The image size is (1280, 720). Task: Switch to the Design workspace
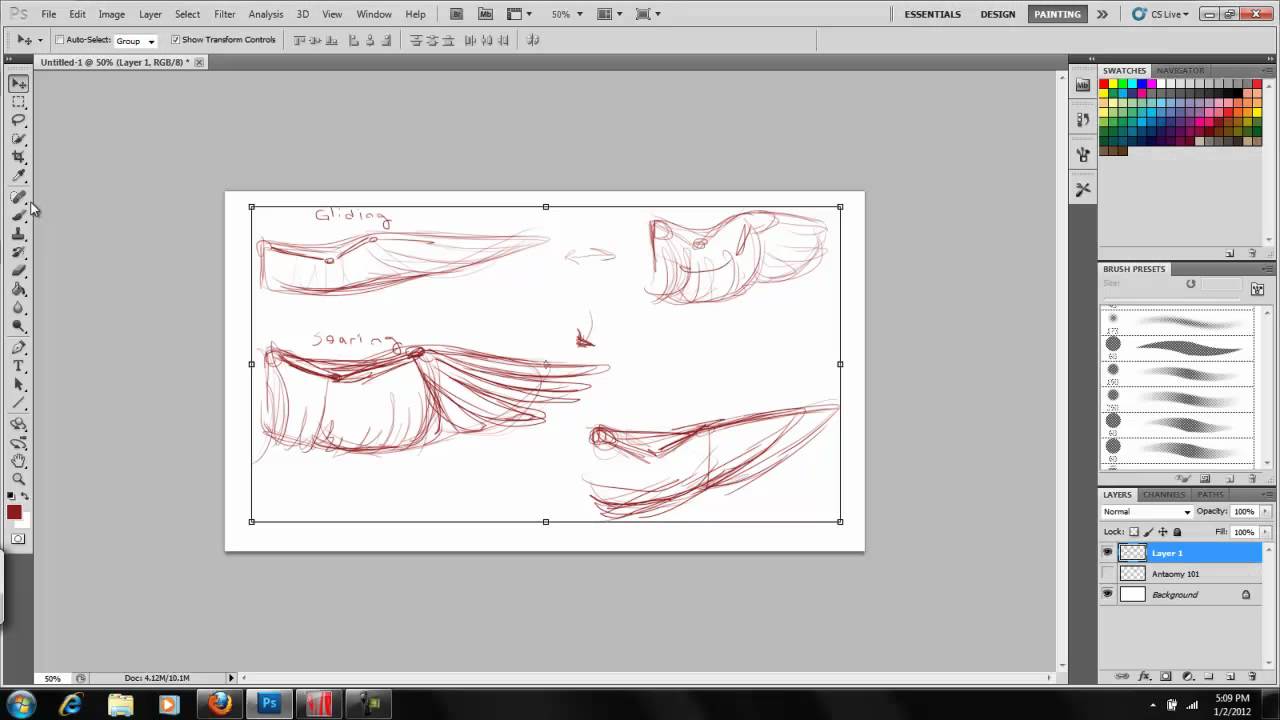click(997, 14)
